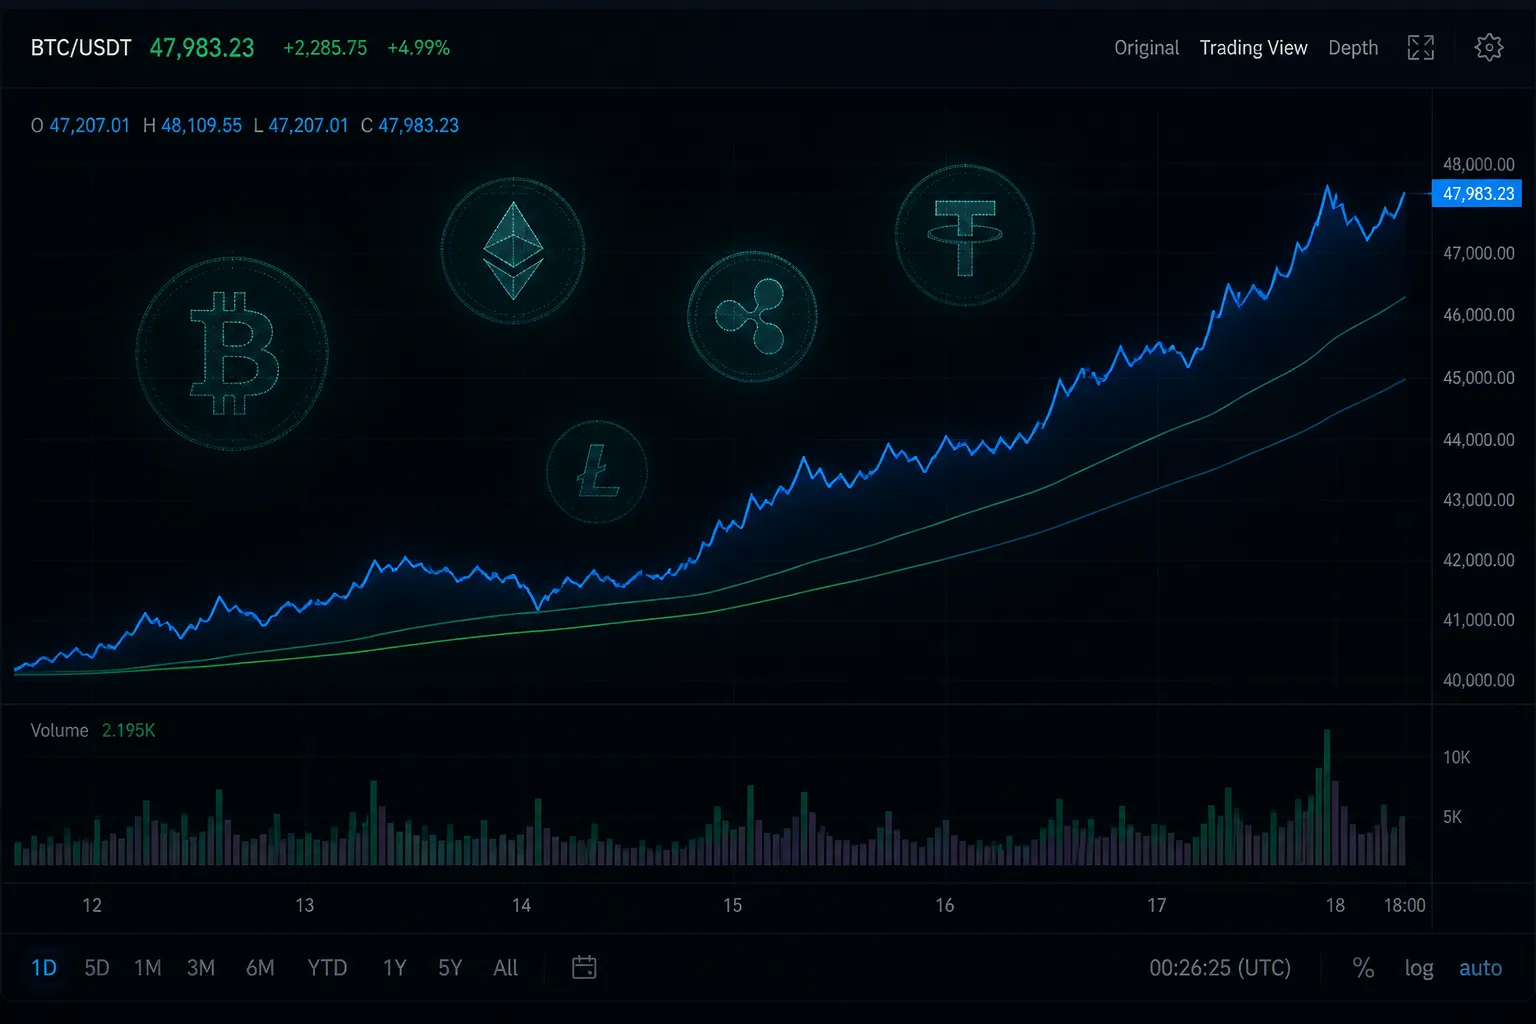The image size is (1536, 1024).
Task: Click the 42,000.00 price axis label
Action: 1478,560
